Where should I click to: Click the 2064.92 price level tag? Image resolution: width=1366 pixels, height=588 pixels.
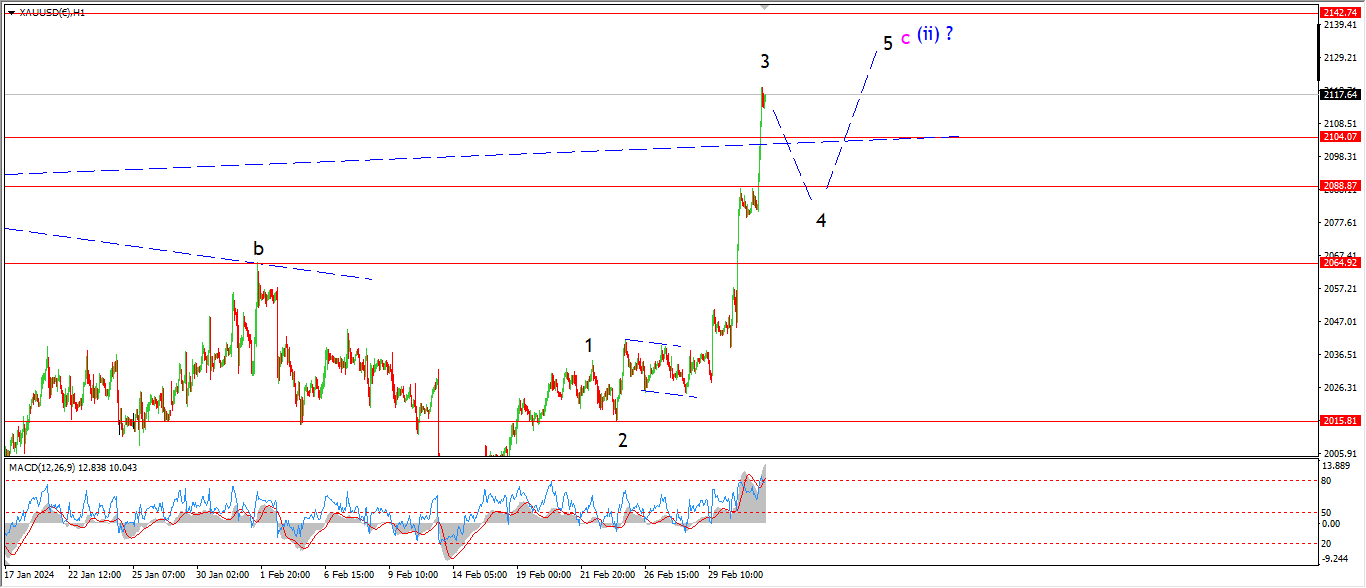pos(1339,263)
